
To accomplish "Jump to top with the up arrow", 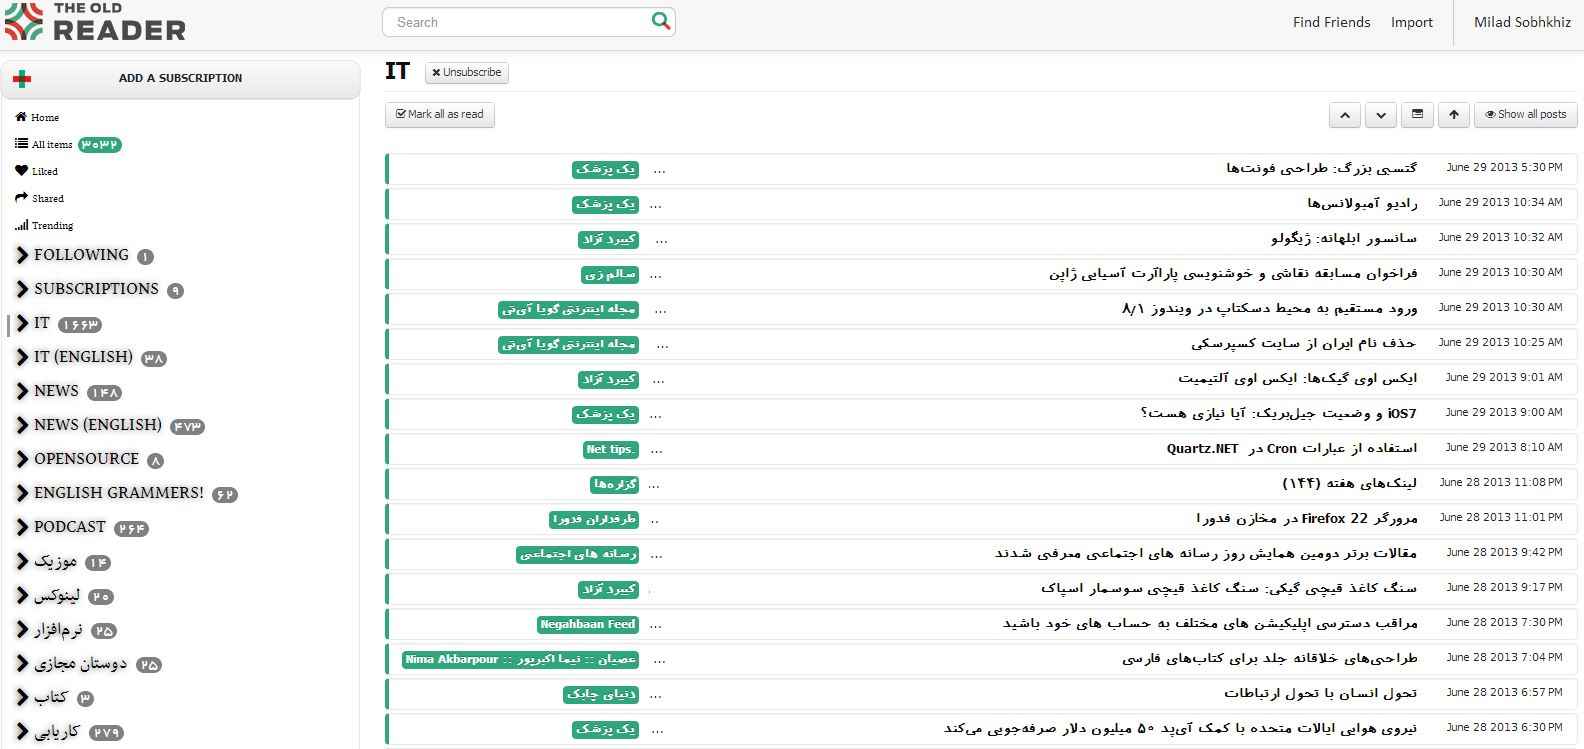I will click(1454, 115).
